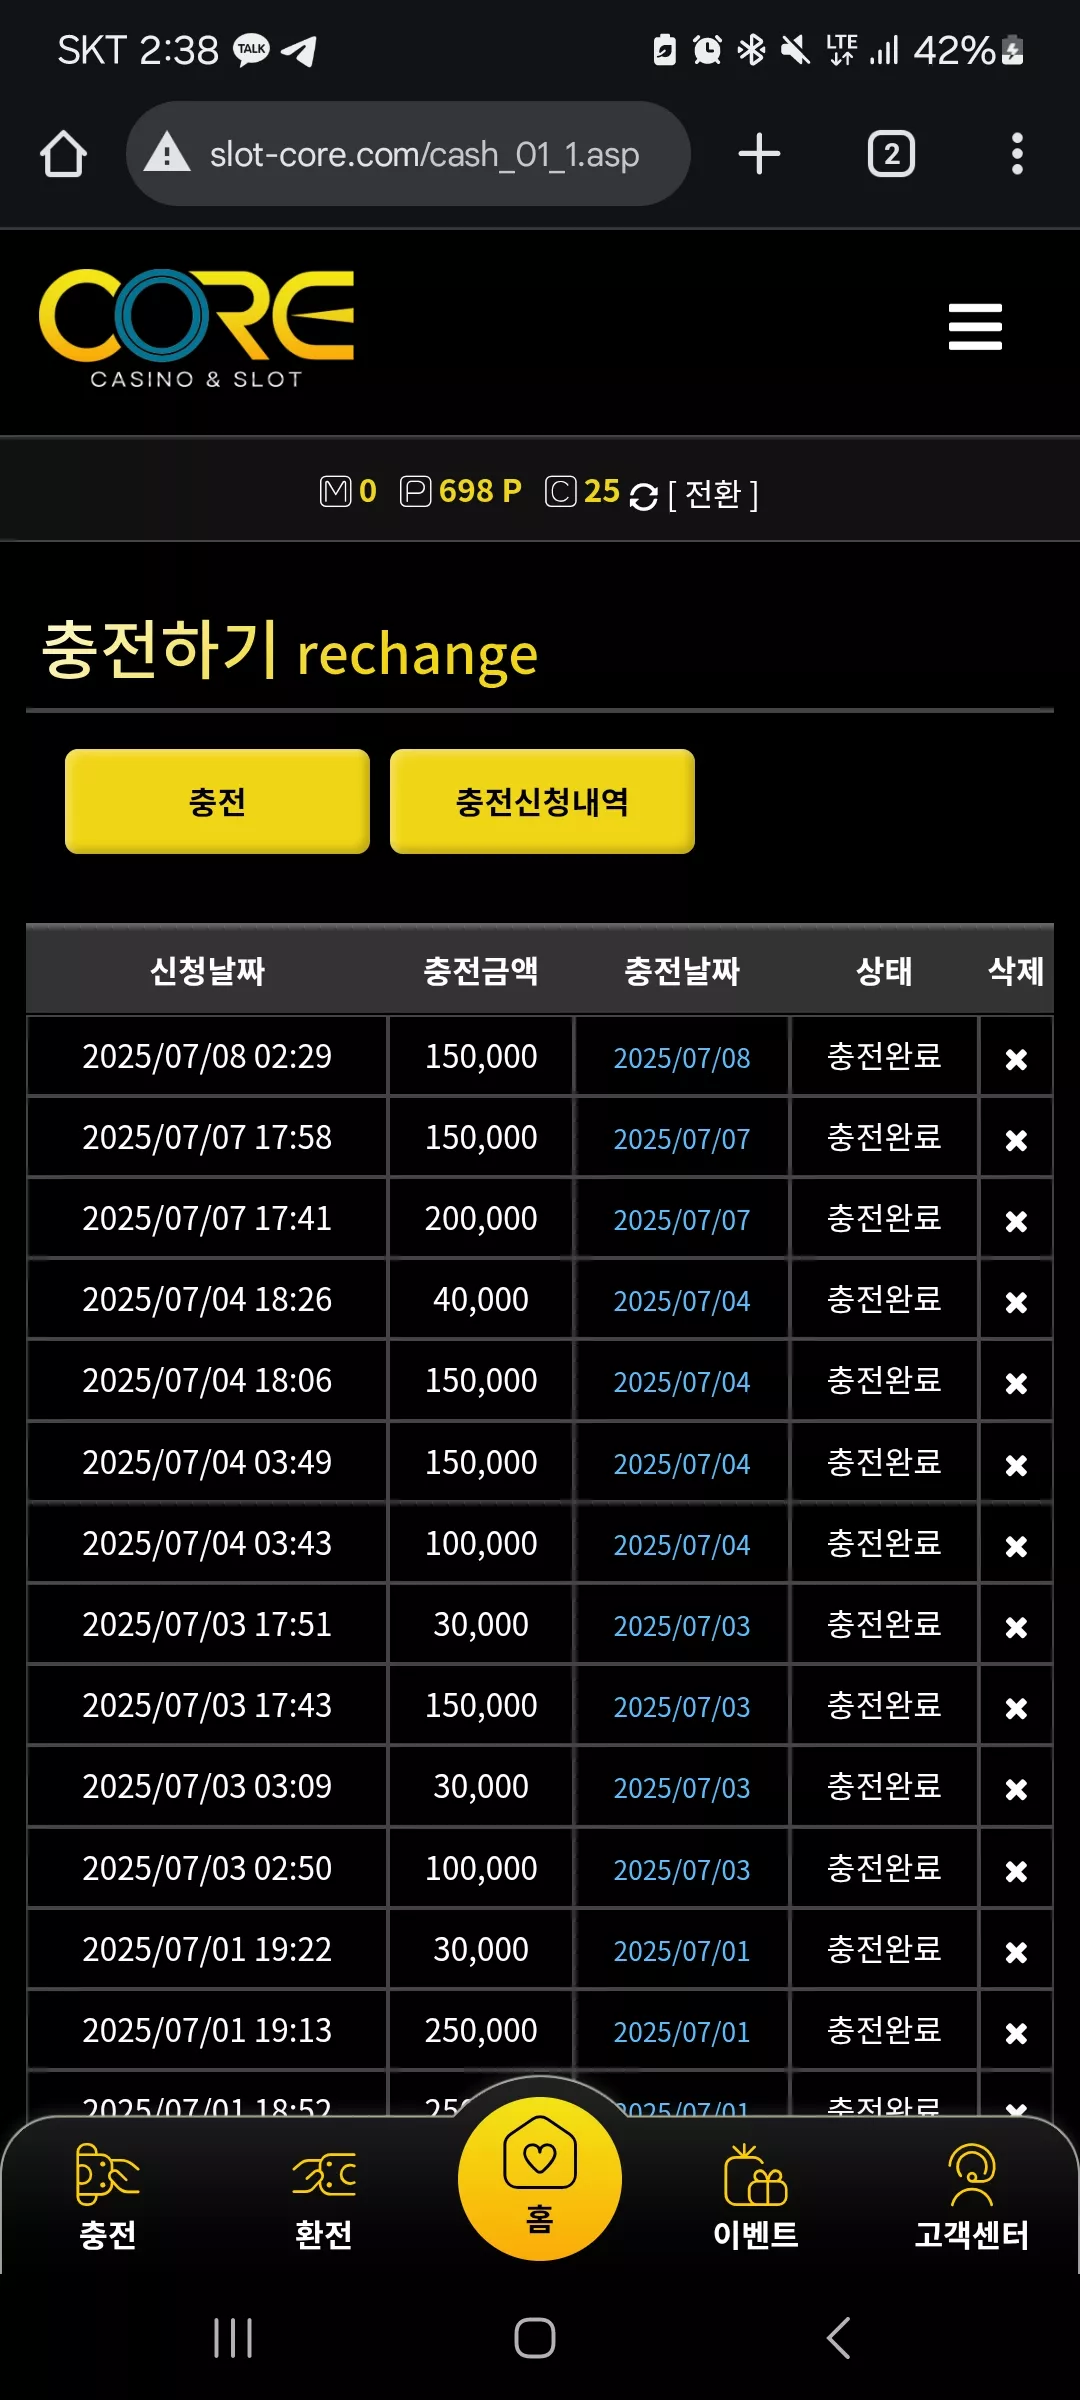Open the 이벤트 gift icon tab

coord(756,2196)
